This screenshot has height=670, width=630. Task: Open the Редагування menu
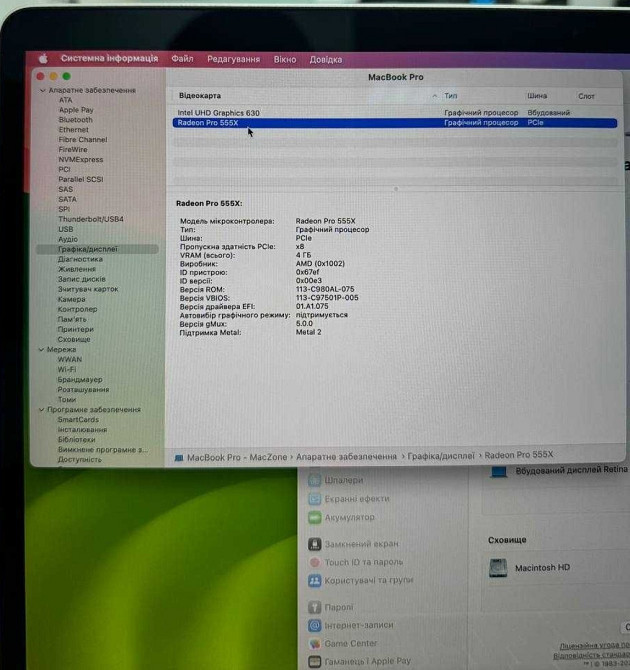coord(233,59)
